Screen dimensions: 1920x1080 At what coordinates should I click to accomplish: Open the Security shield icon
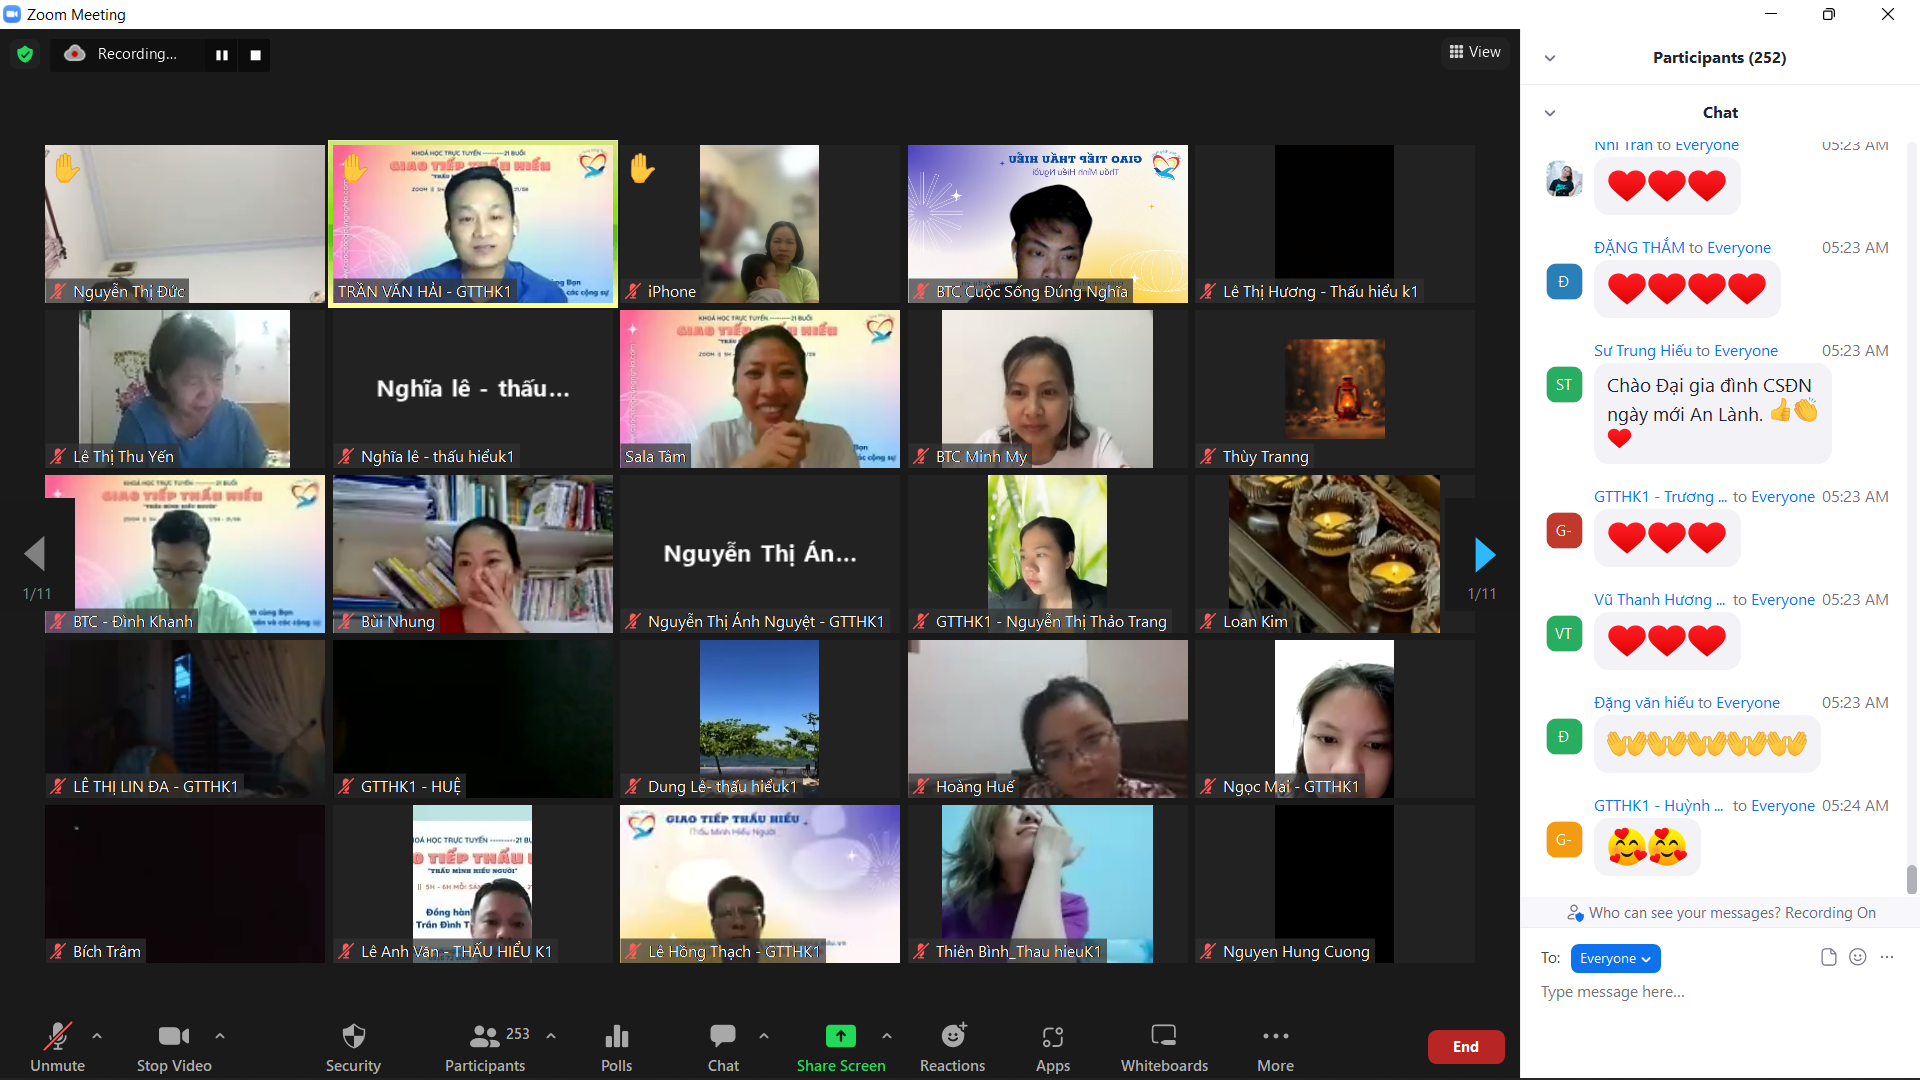(353, 1036)
